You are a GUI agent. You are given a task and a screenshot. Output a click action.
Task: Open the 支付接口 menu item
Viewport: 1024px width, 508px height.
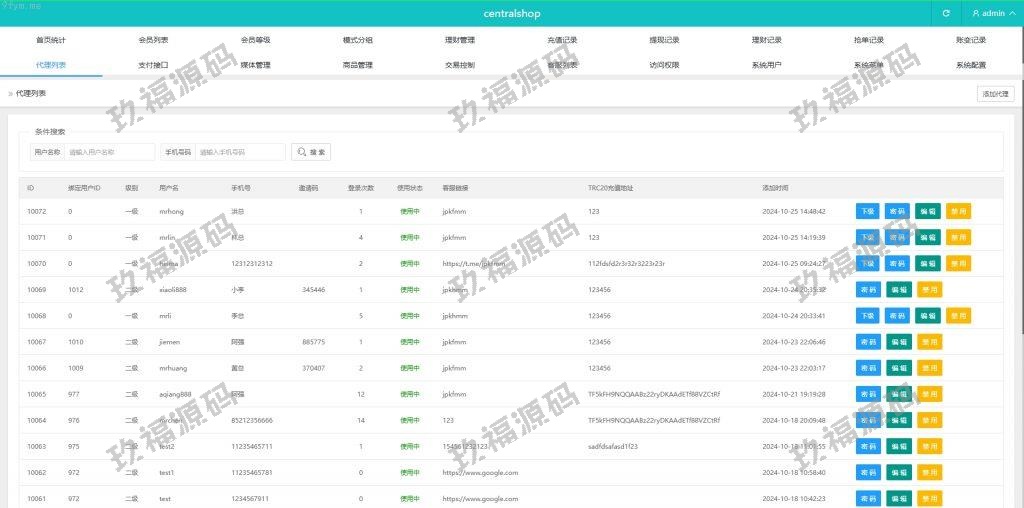(x=153, y=65)
